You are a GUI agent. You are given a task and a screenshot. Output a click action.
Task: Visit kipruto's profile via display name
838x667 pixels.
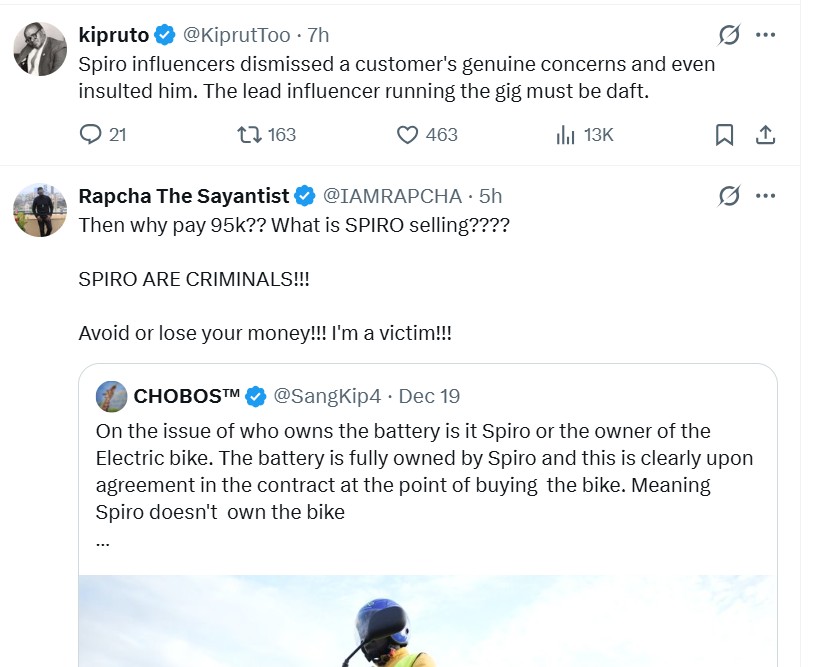tap(113, 35)
